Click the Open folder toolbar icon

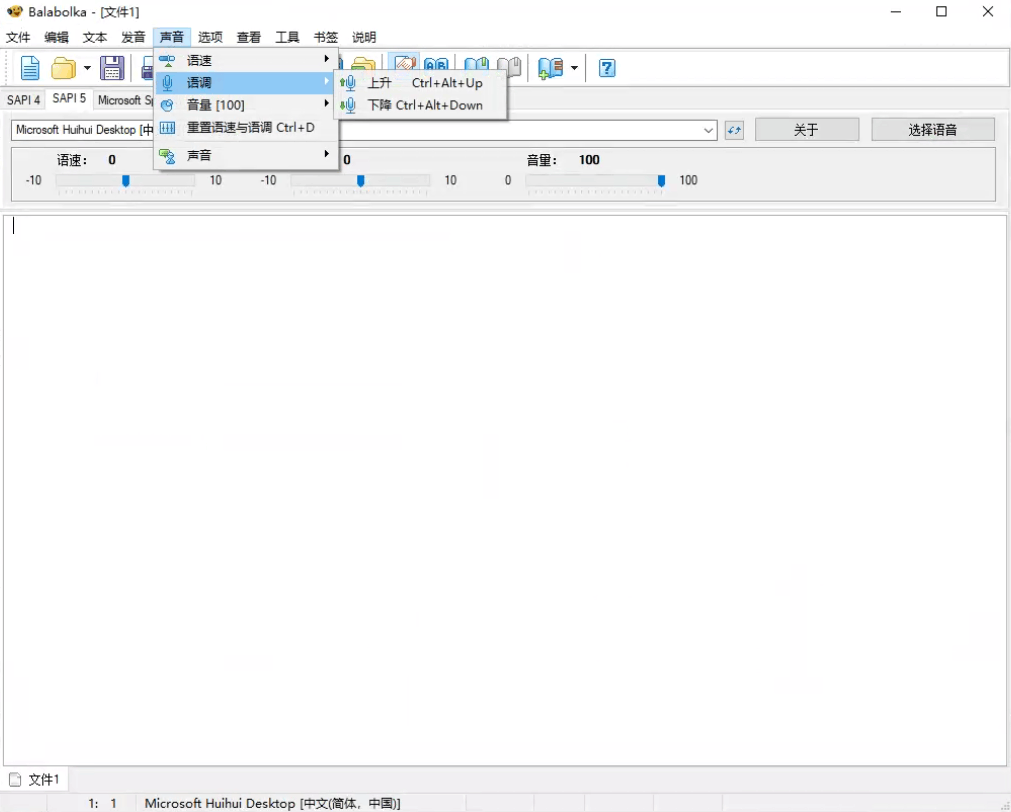click(x=64, y=68)
